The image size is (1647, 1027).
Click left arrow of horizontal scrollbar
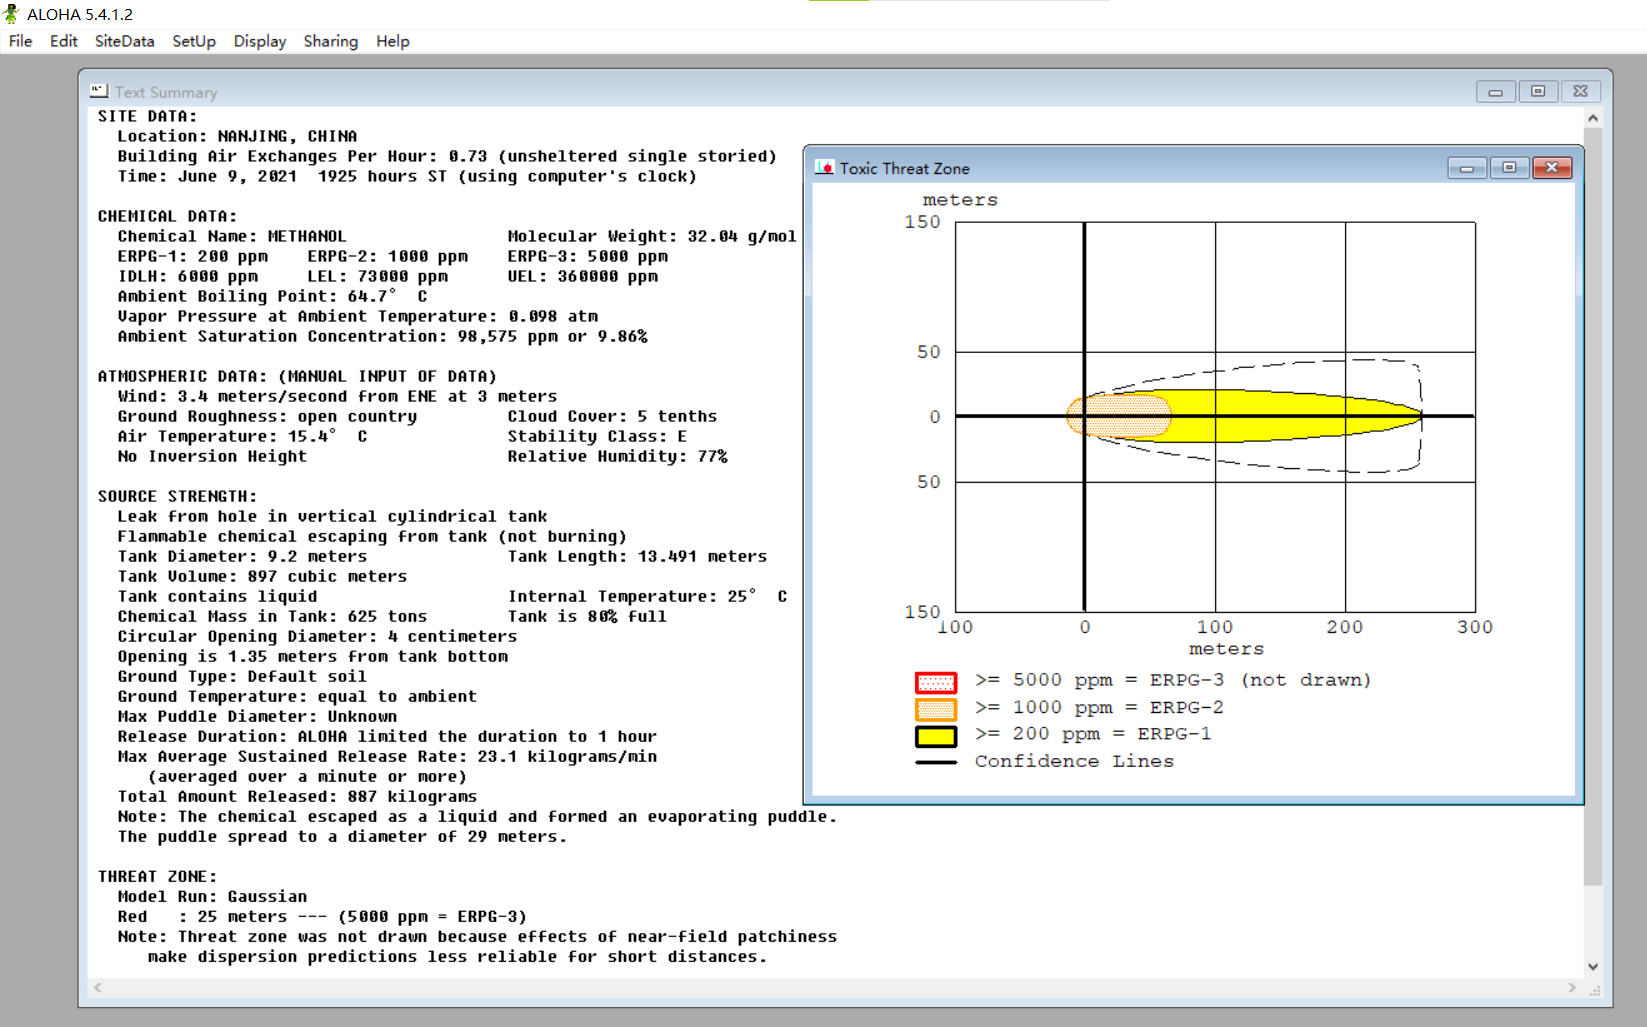97,988
